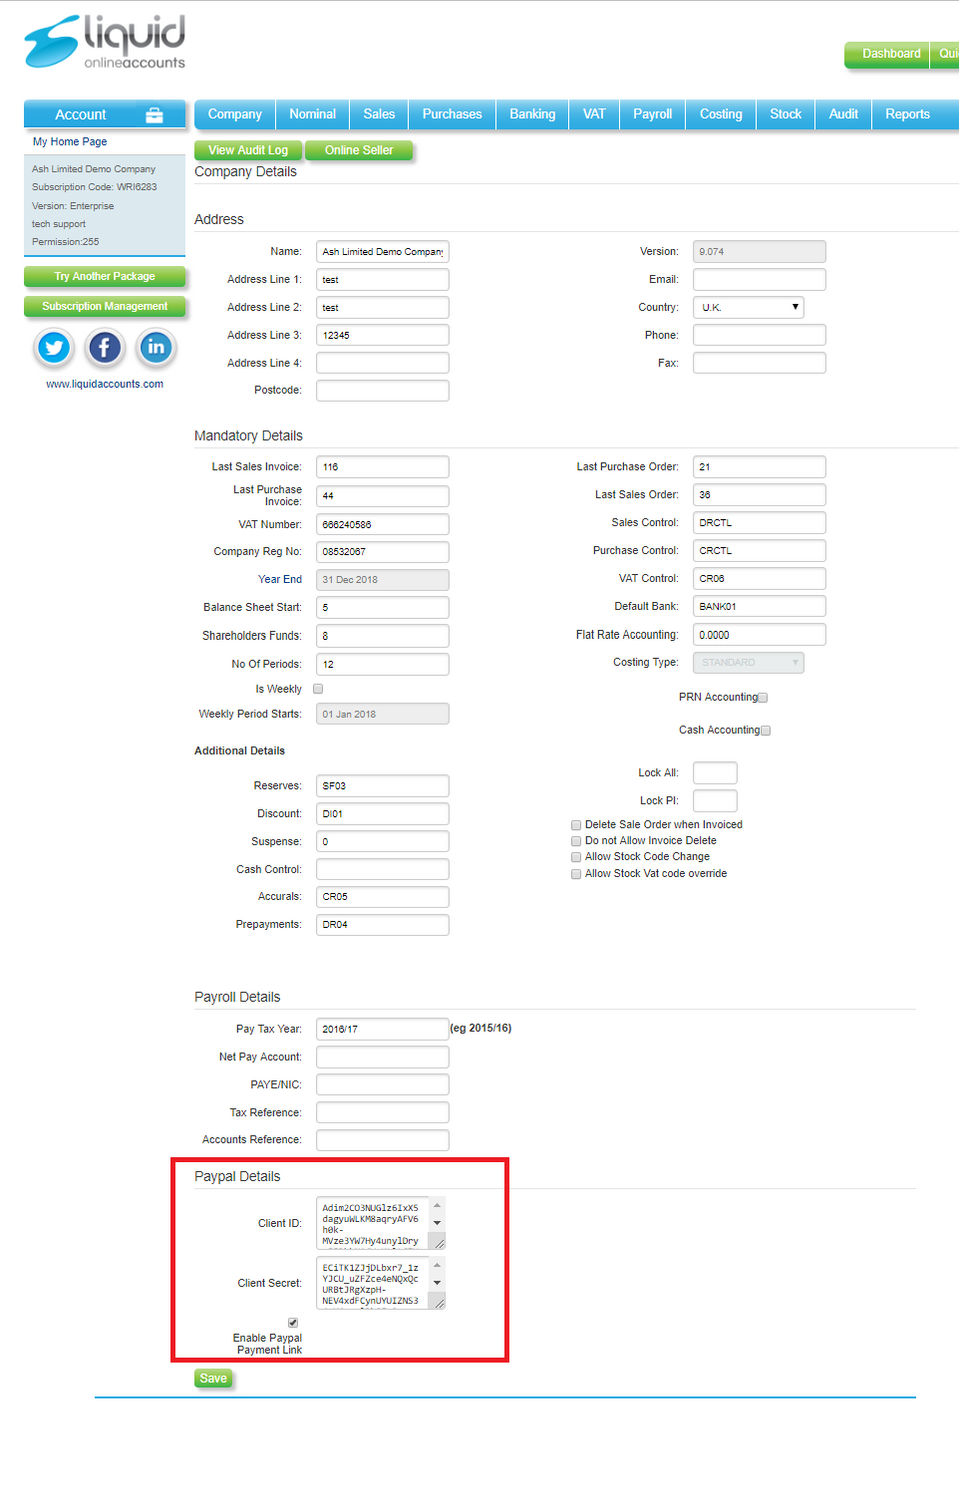The width and height of the screenshot is (960, 1487).
Task: Open the Costing Type dropdown
Action: coord(749,662)
